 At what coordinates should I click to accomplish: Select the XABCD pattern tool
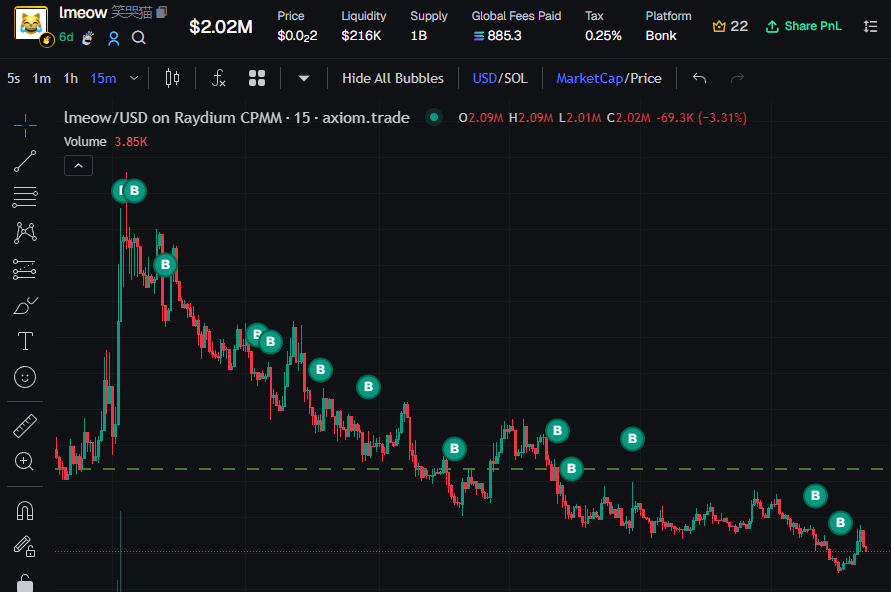(25, 232)
